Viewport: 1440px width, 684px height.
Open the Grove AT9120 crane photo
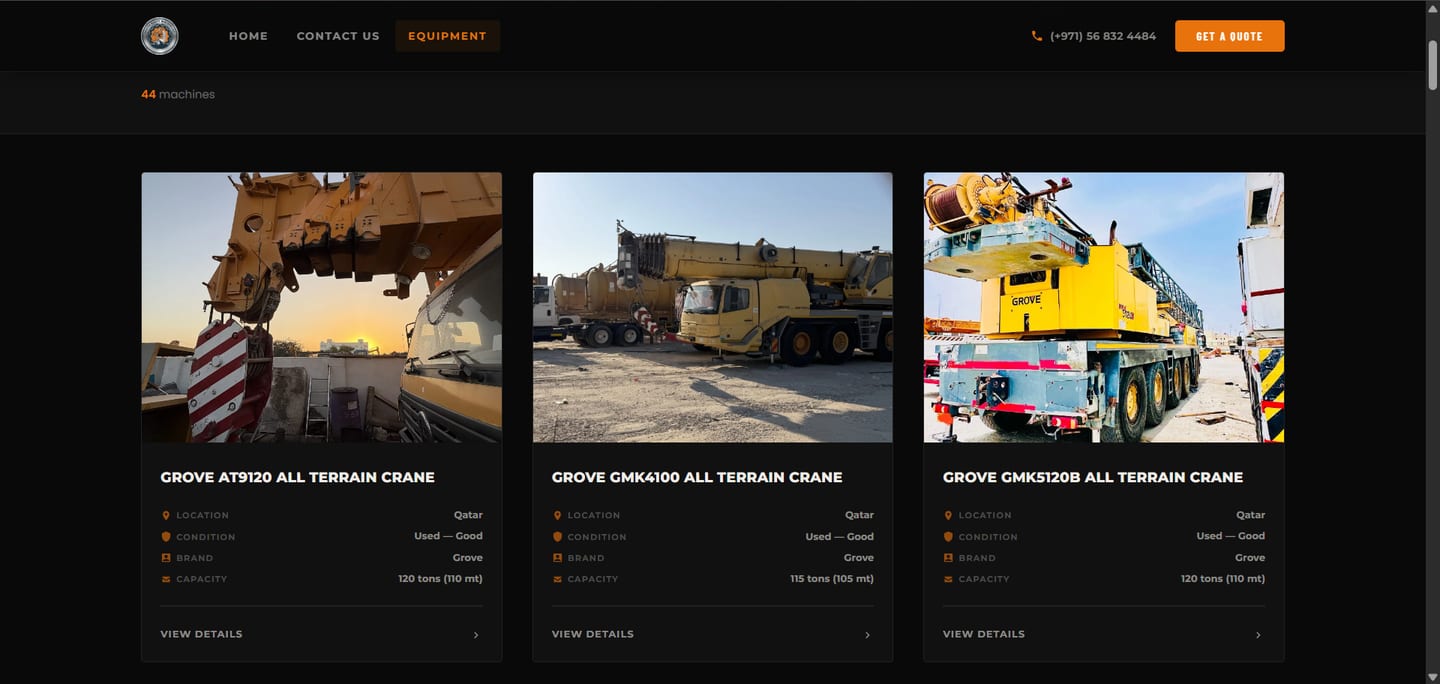[321, 307]
